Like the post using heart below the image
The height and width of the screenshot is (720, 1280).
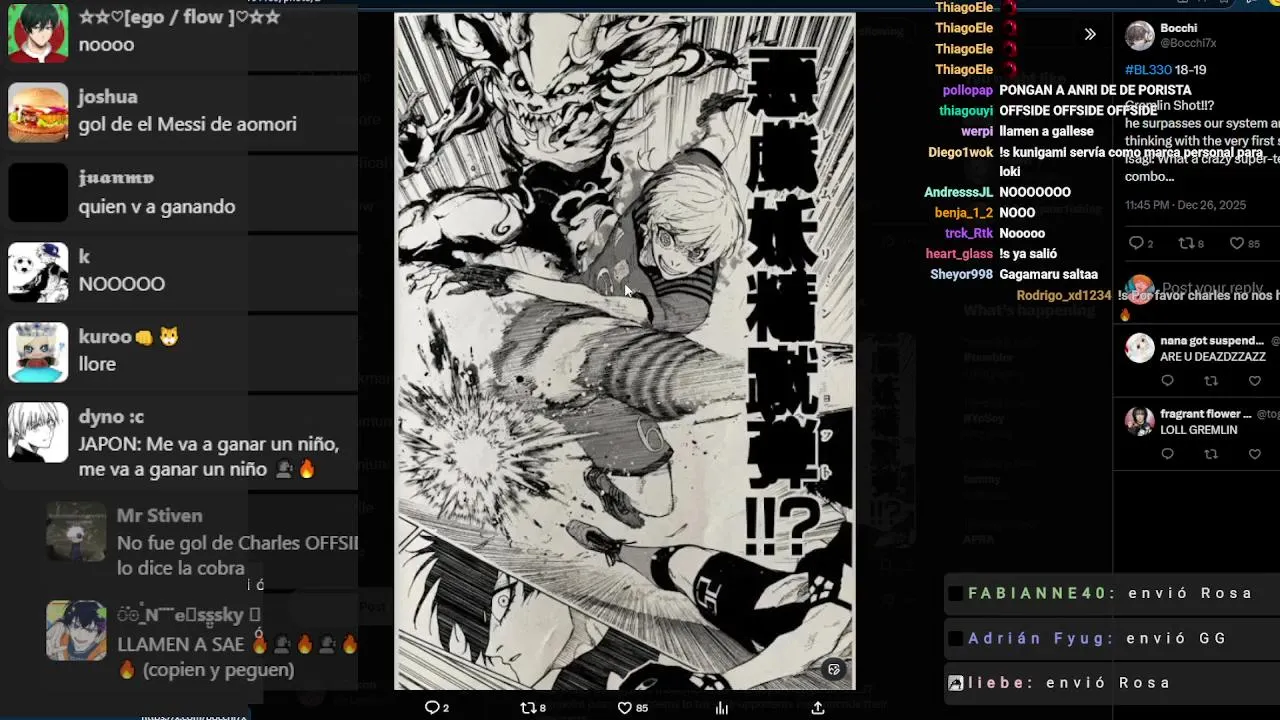625,708
